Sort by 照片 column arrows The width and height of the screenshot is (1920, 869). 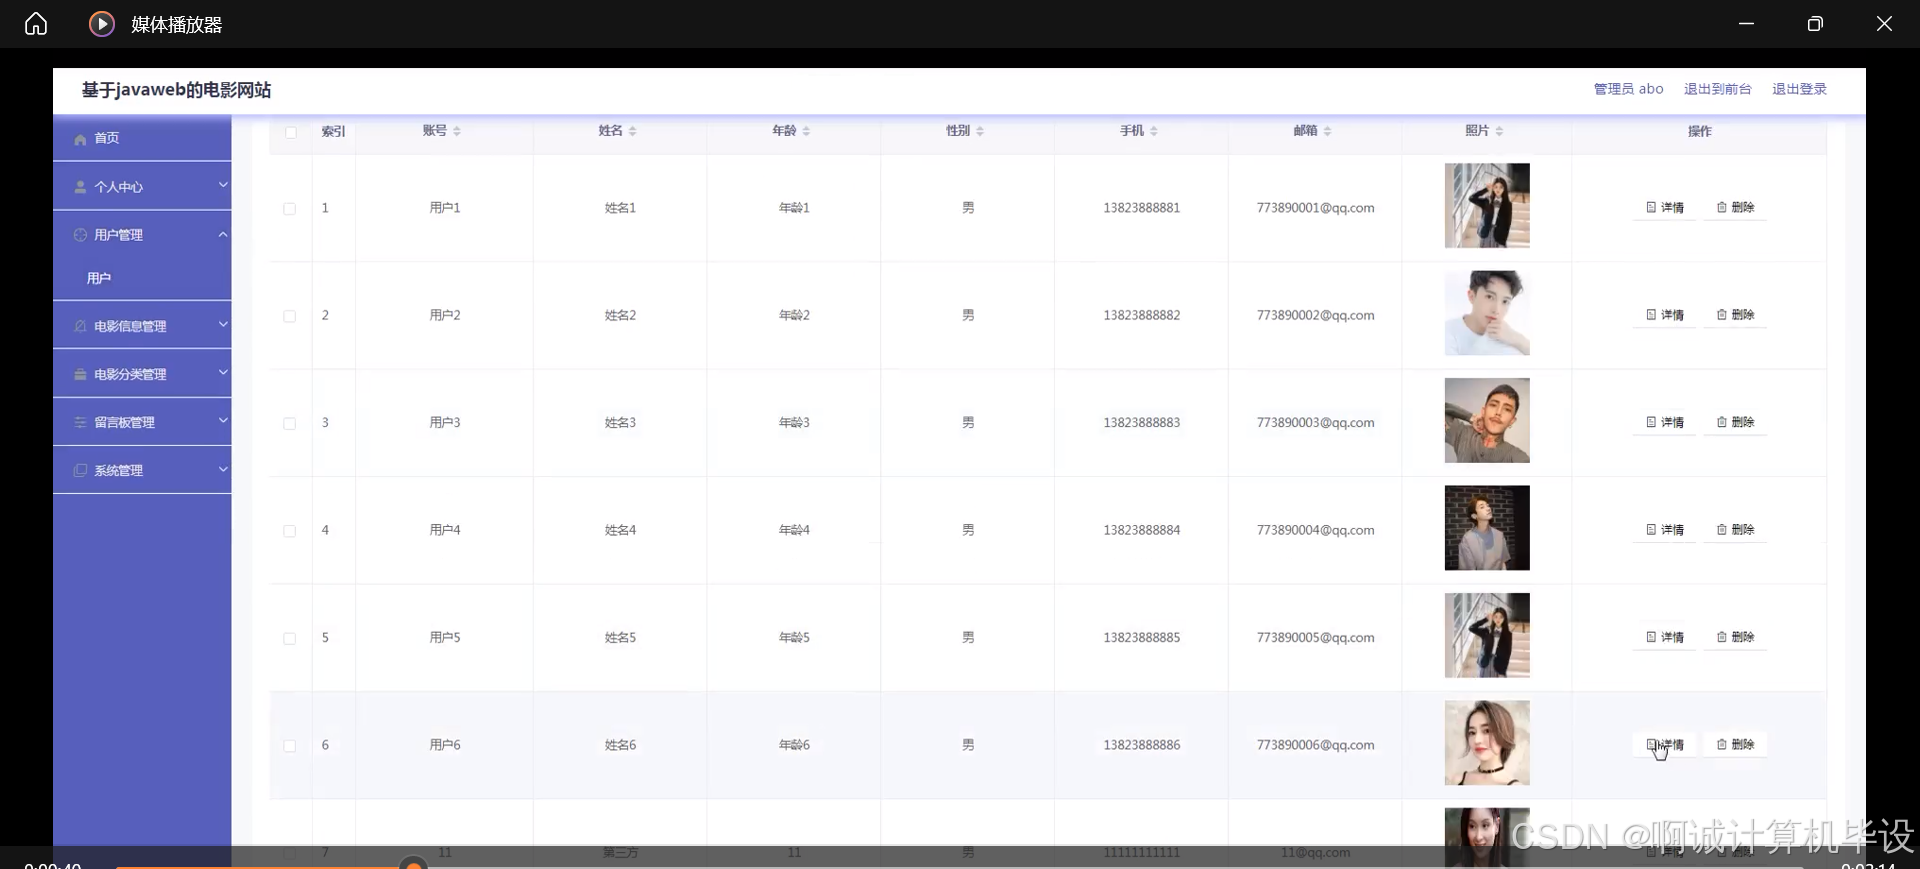[1499, 131]
